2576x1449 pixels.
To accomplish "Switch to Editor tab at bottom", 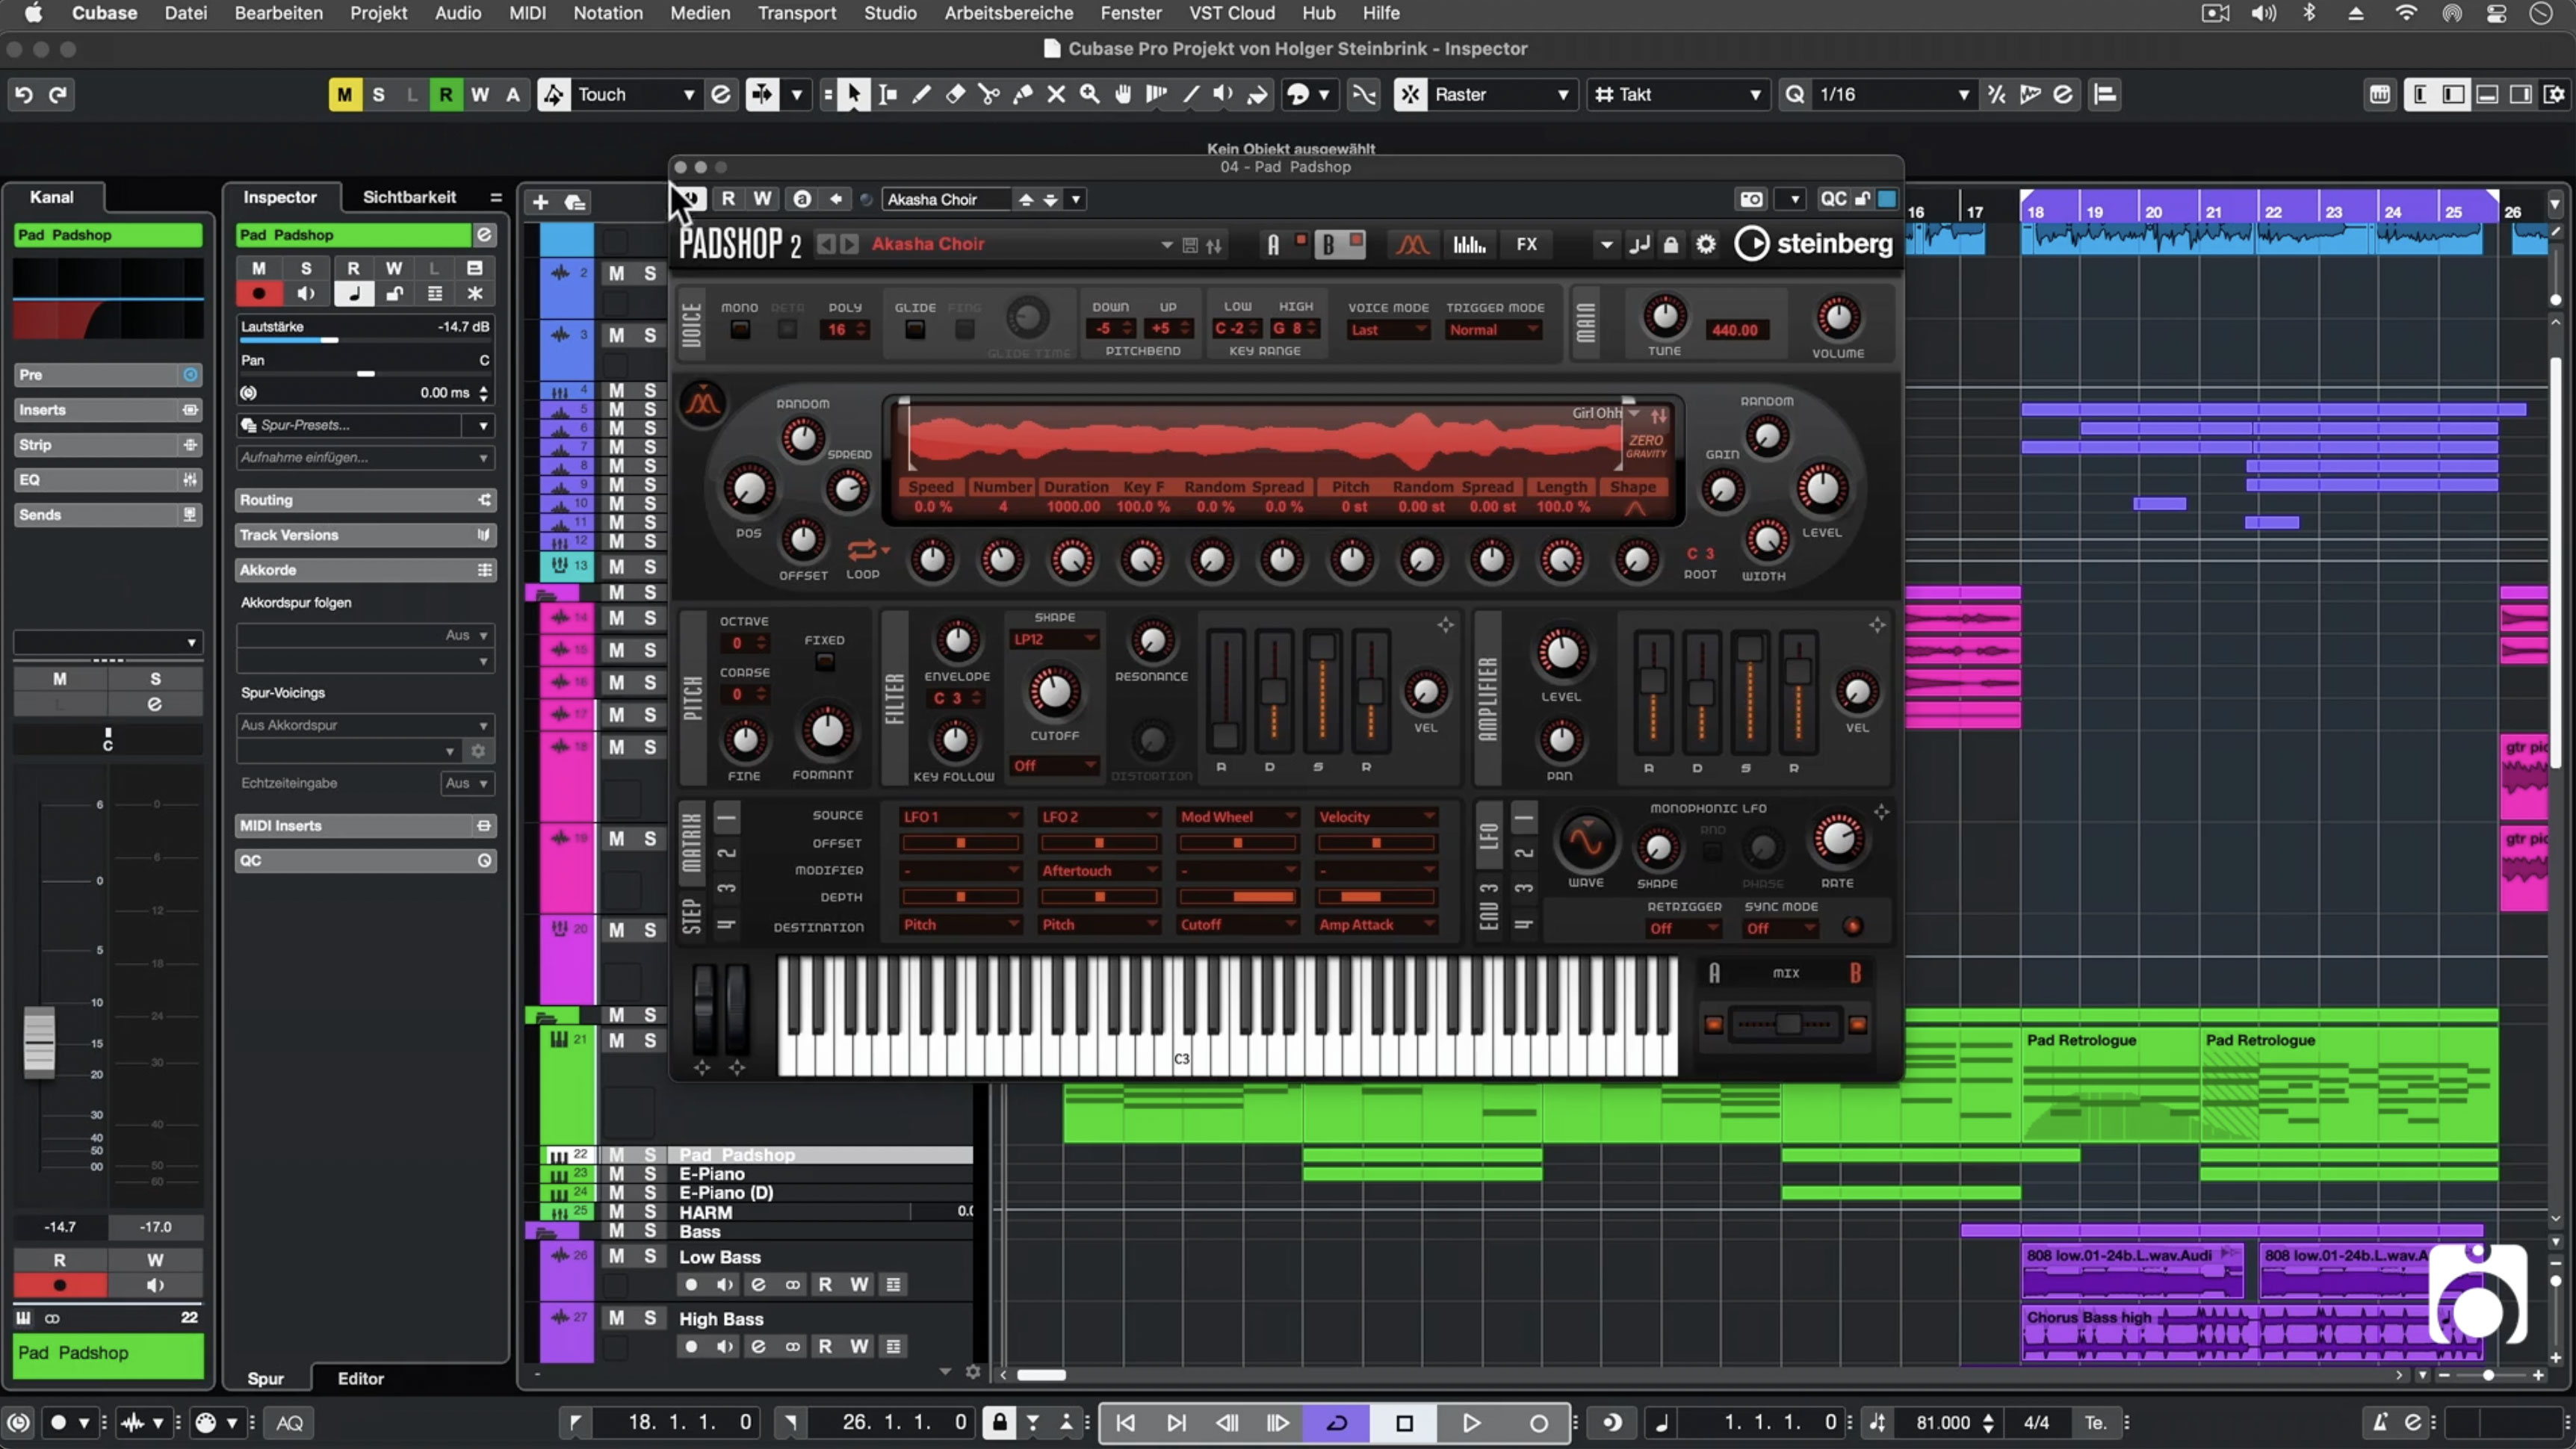I will coord(361,1378).
